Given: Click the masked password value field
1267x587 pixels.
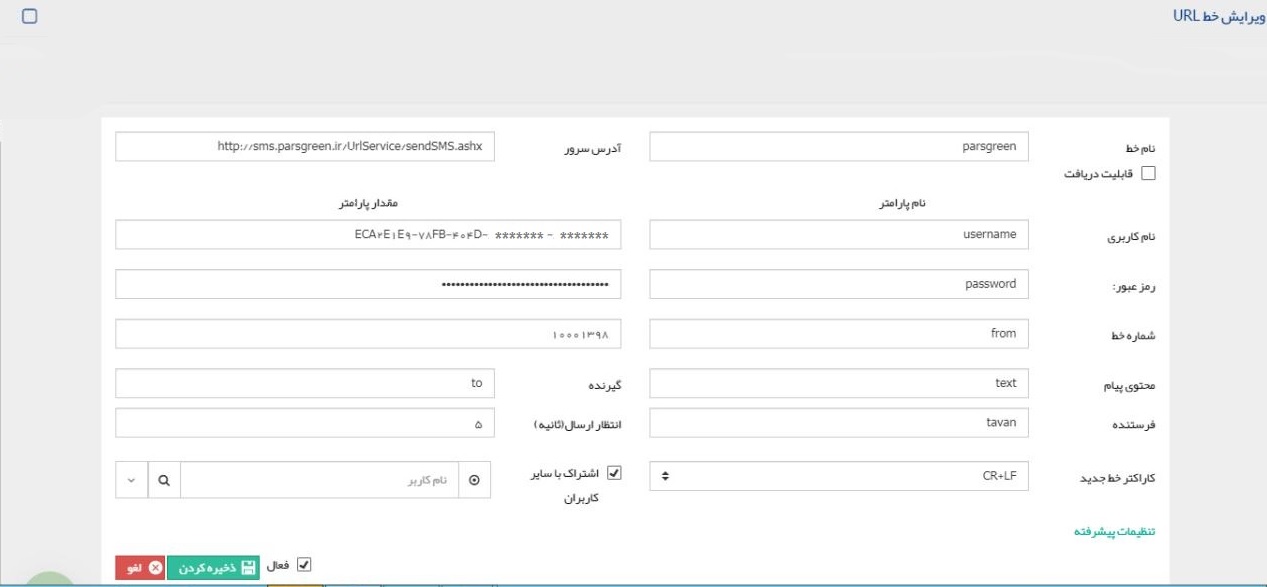Looking at the screenshot, I should (368, 284).
